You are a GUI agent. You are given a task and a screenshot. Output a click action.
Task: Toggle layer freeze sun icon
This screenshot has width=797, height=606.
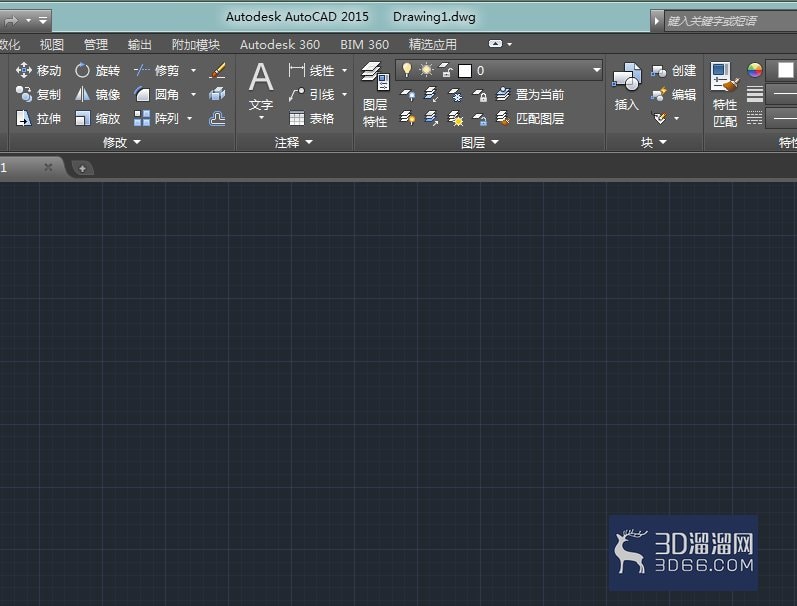tap(426, 70)
